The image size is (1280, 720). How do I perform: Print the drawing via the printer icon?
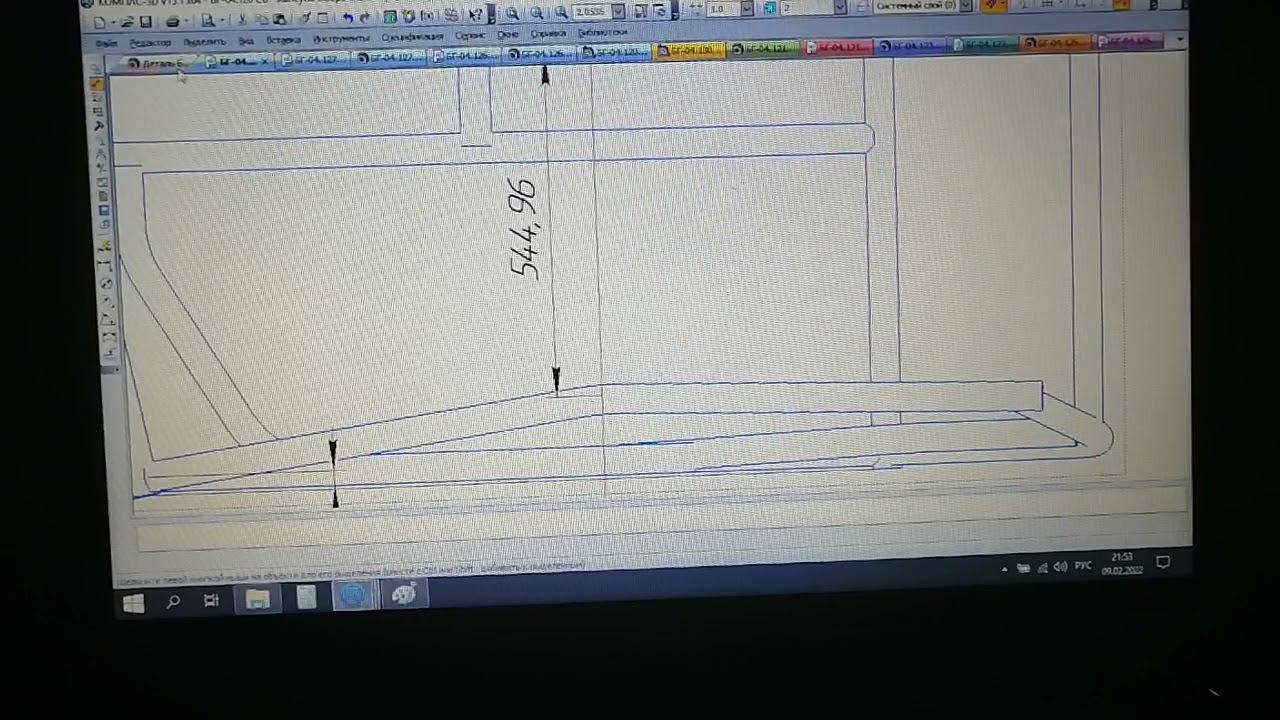coord(173,21)
